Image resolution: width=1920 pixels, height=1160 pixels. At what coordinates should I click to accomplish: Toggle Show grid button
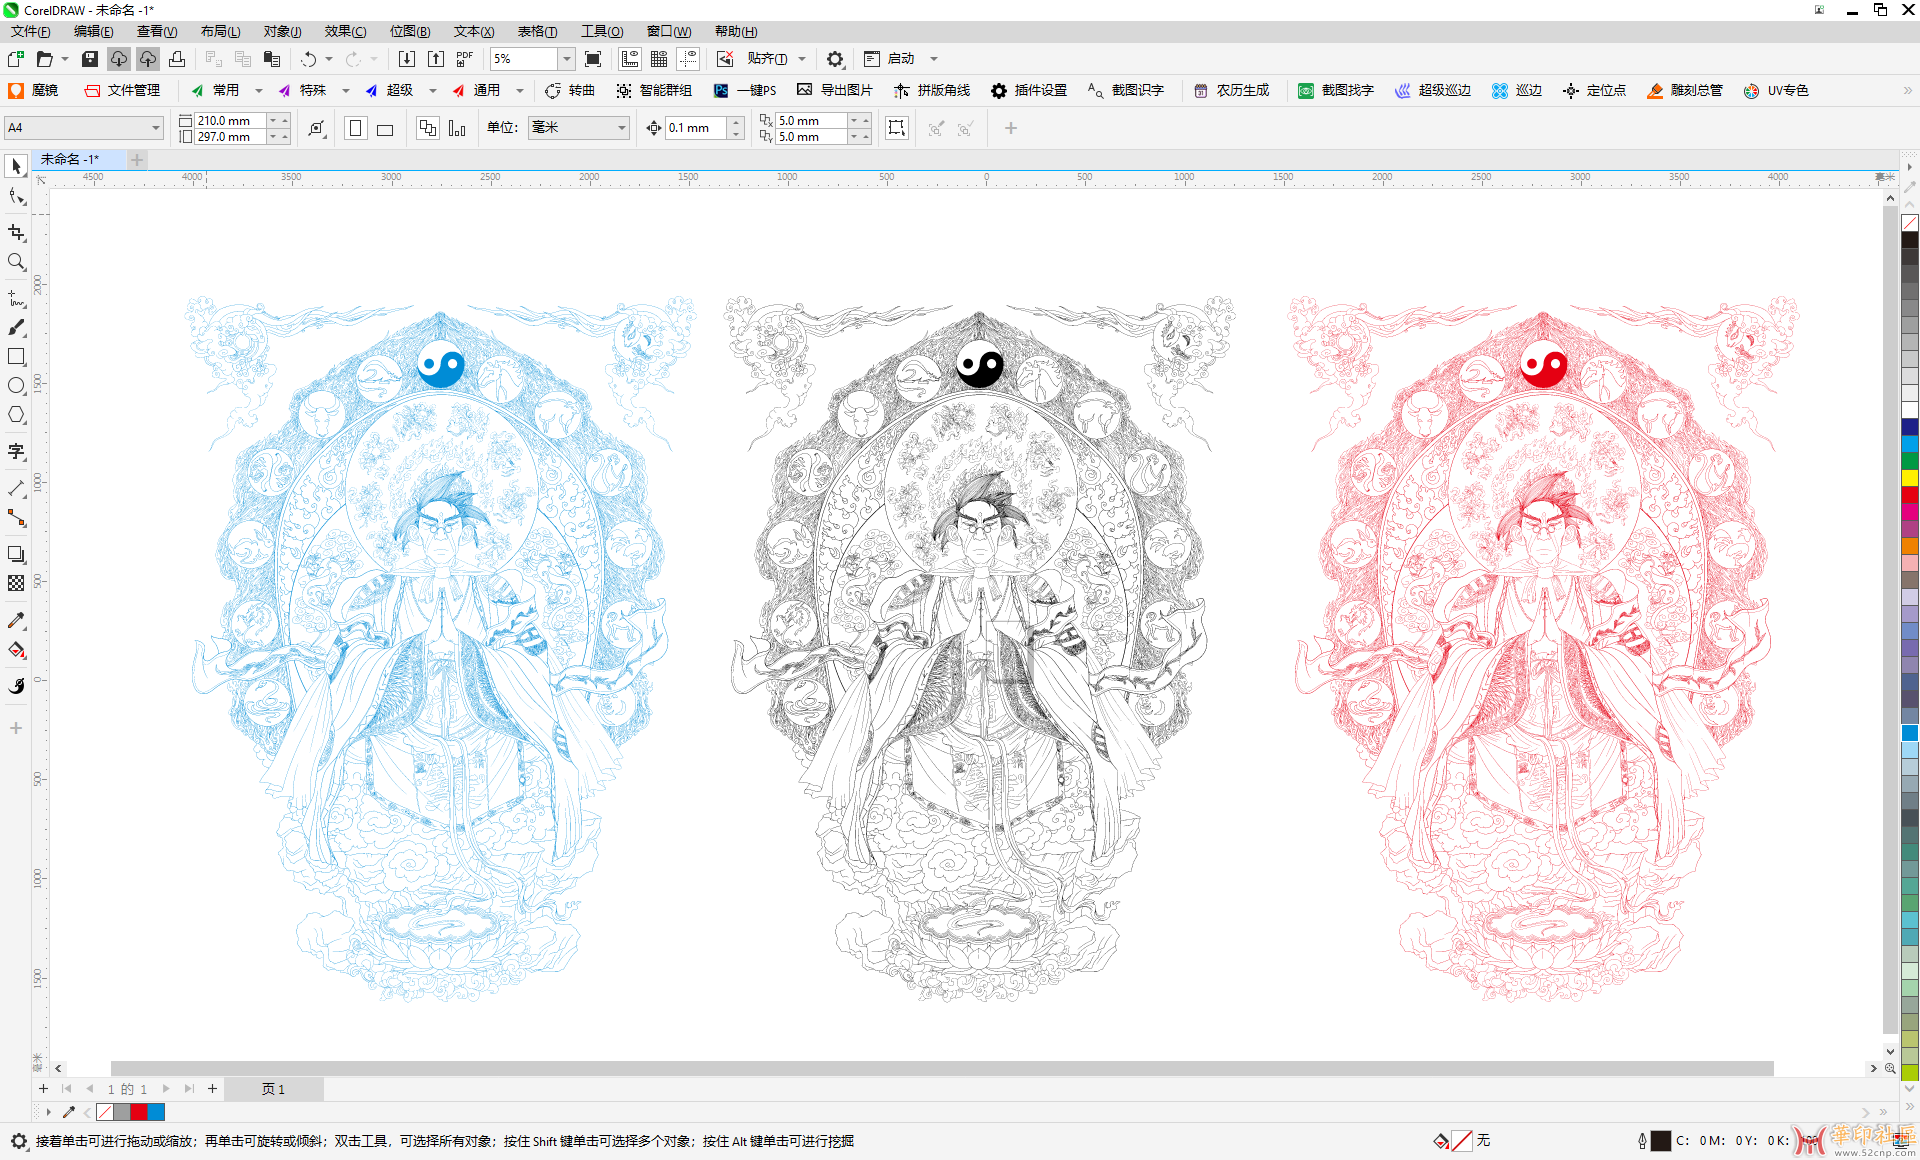(x=659, y=59)
